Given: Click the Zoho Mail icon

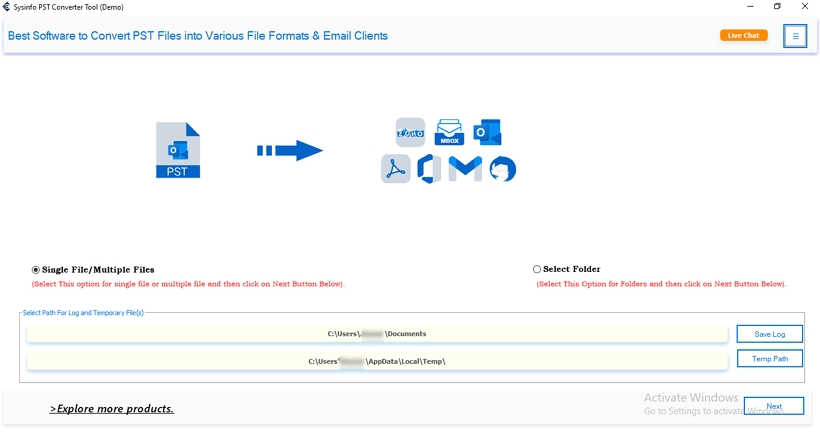Looking at the screenshot, I should click(410, 132).
